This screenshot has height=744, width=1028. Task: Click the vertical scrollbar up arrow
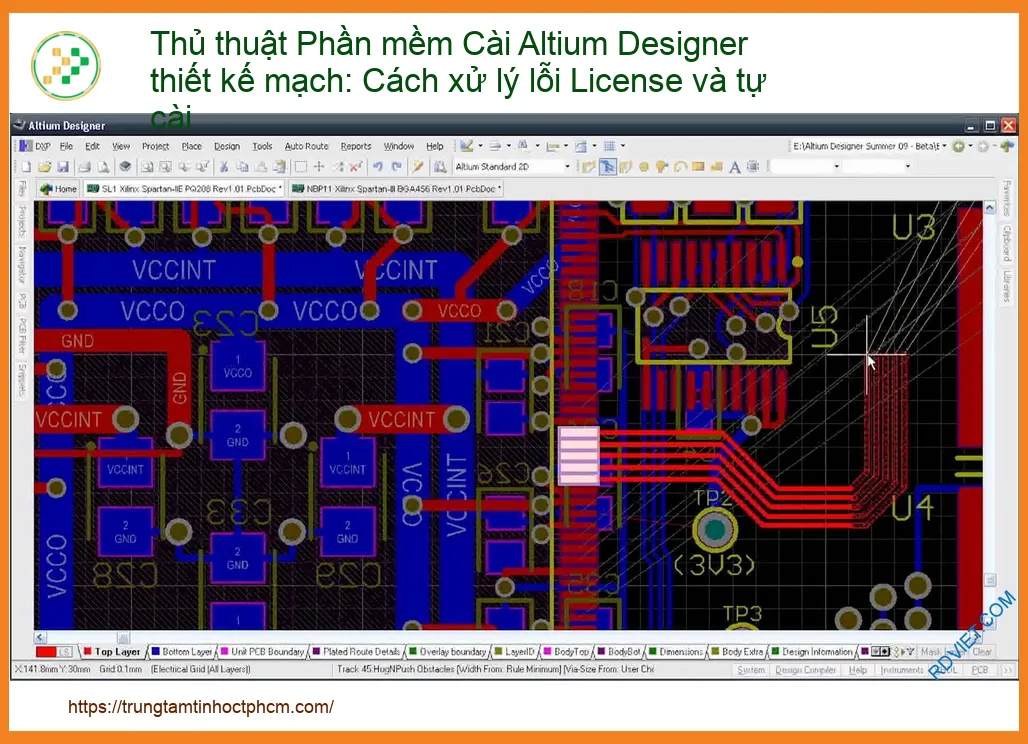989,208
